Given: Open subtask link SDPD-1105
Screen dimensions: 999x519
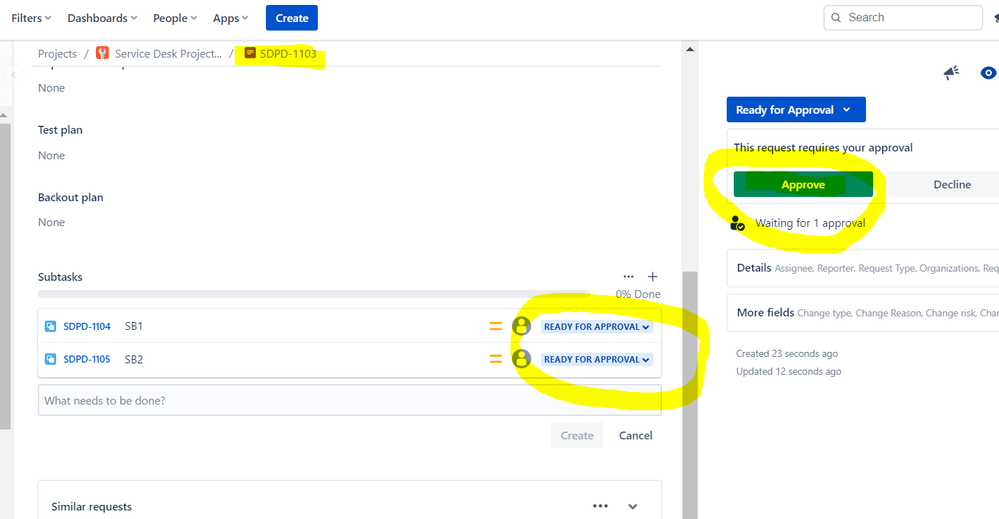Looking at the screenshot, I should point(87,359).
